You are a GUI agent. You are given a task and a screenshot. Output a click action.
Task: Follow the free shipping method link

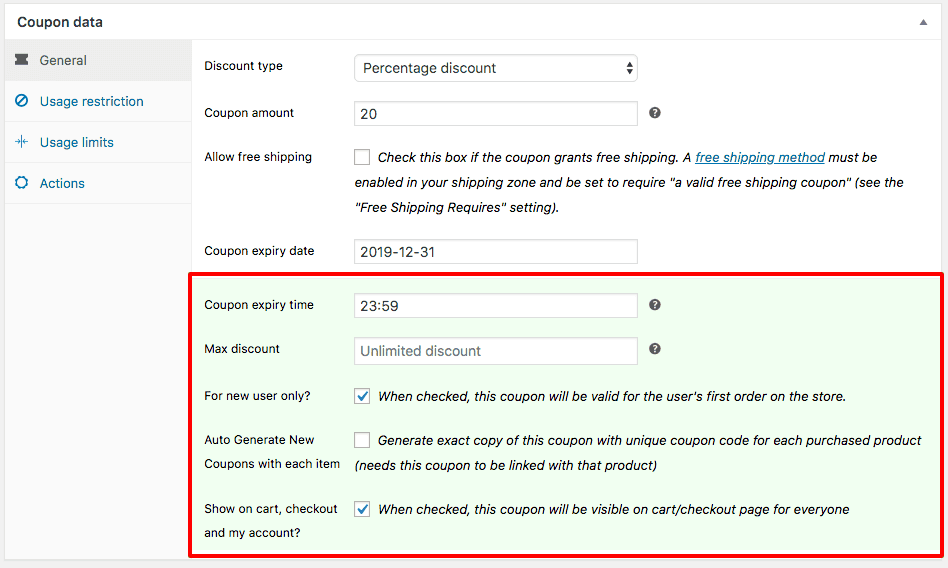(760, 157)
